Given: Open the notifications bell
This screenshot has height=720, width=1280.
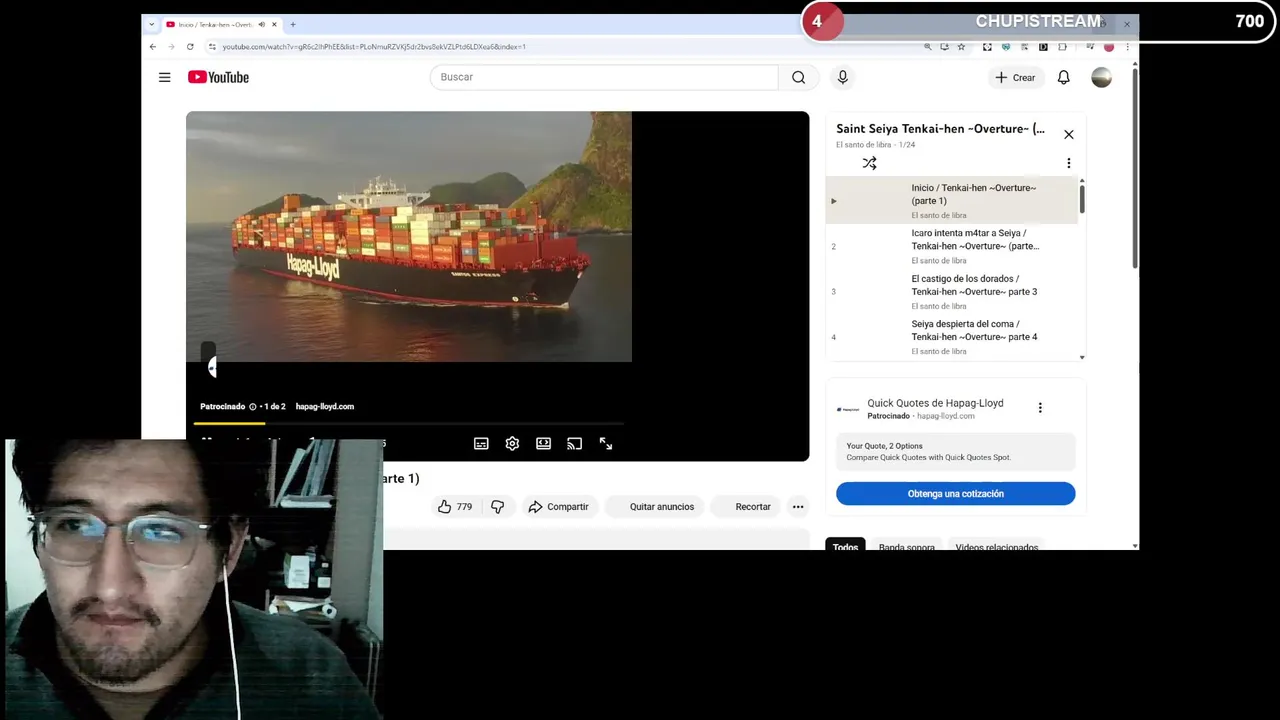Looking at the screenshot, I should [1064, 77].
